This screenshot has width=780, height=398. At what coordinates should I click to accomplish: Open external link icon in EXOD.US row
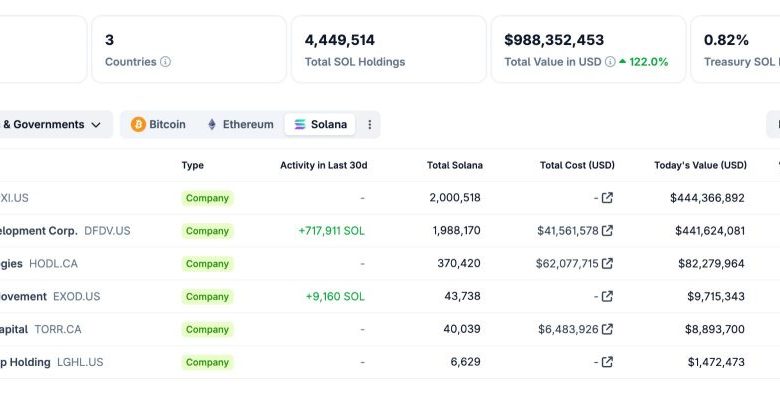pos(607,297)
